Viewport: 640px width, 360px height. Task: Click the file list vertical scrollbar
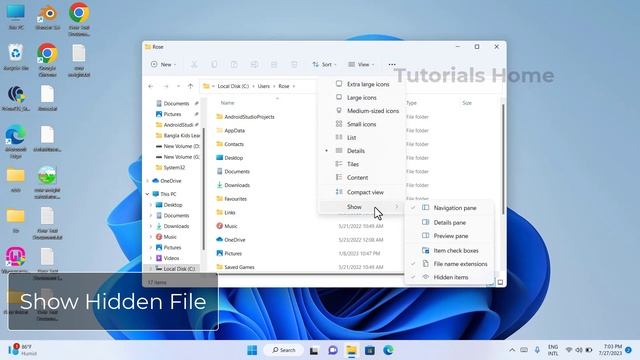coord(503,159)
